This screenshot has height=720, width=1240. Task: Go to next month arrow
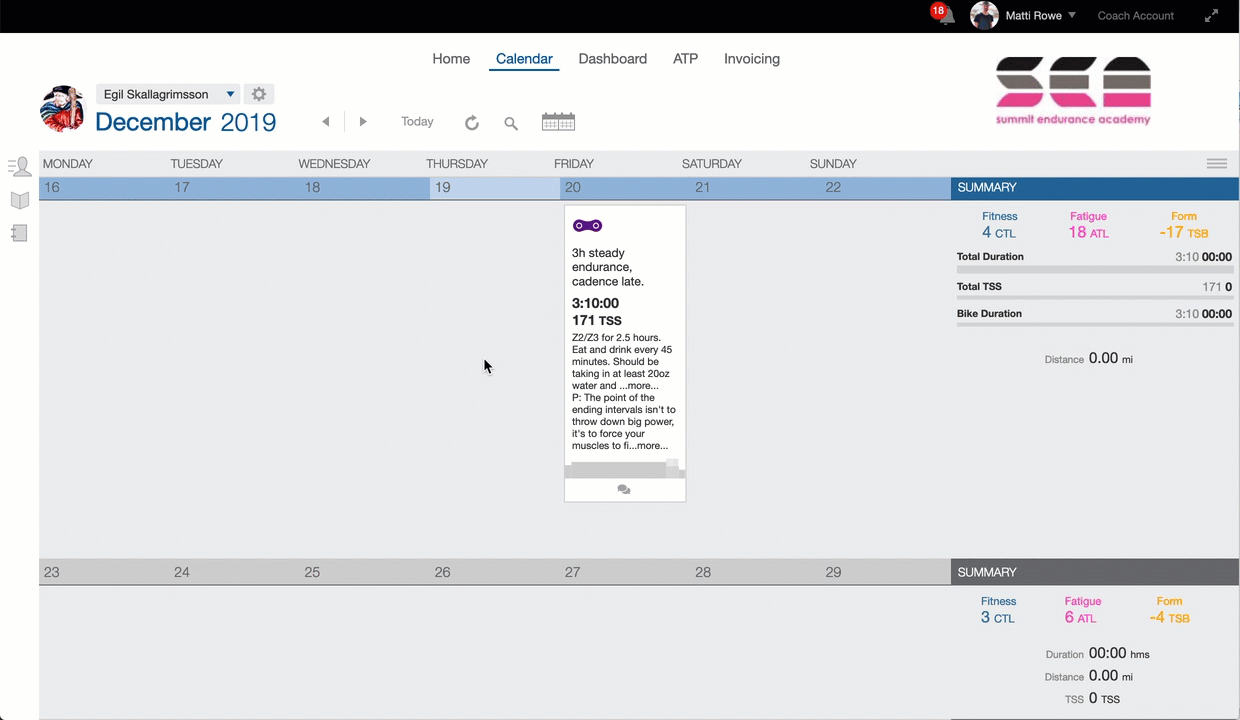click(363, 122)
